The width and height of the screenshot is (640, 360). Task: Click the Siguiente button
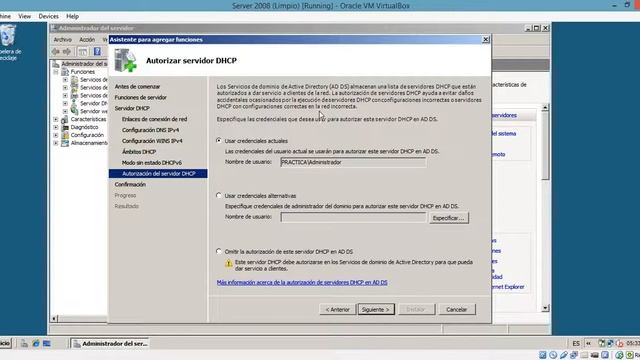pos(376,309)
